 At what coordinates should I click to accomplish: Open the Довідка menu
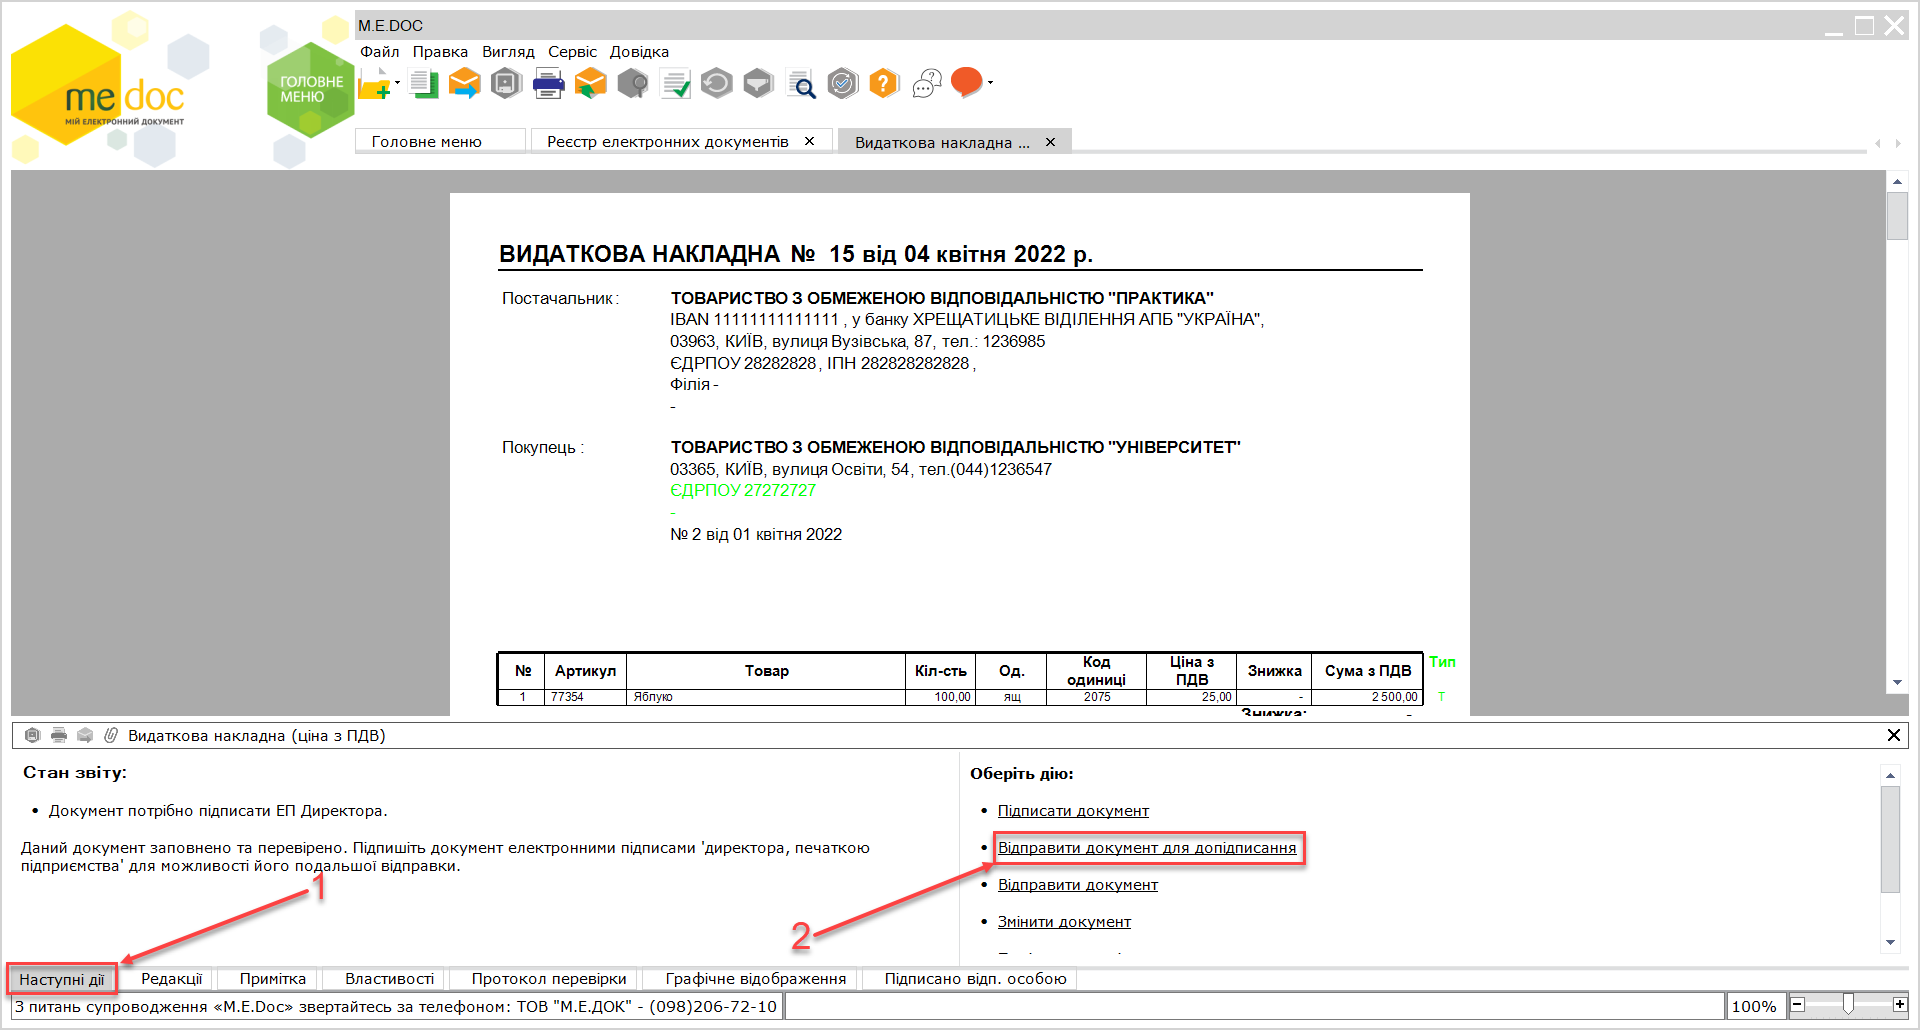[x=639, y=52]
